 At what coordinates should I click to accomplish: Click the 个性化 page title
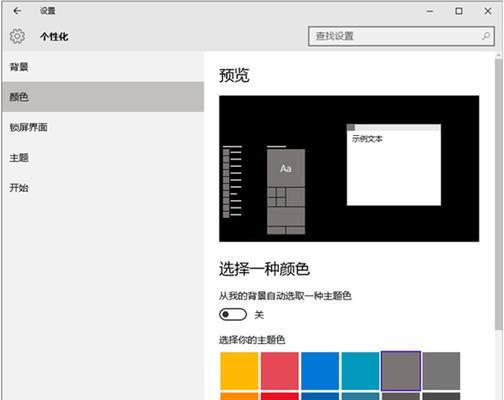pyautogui.click(x=54, y=37)
